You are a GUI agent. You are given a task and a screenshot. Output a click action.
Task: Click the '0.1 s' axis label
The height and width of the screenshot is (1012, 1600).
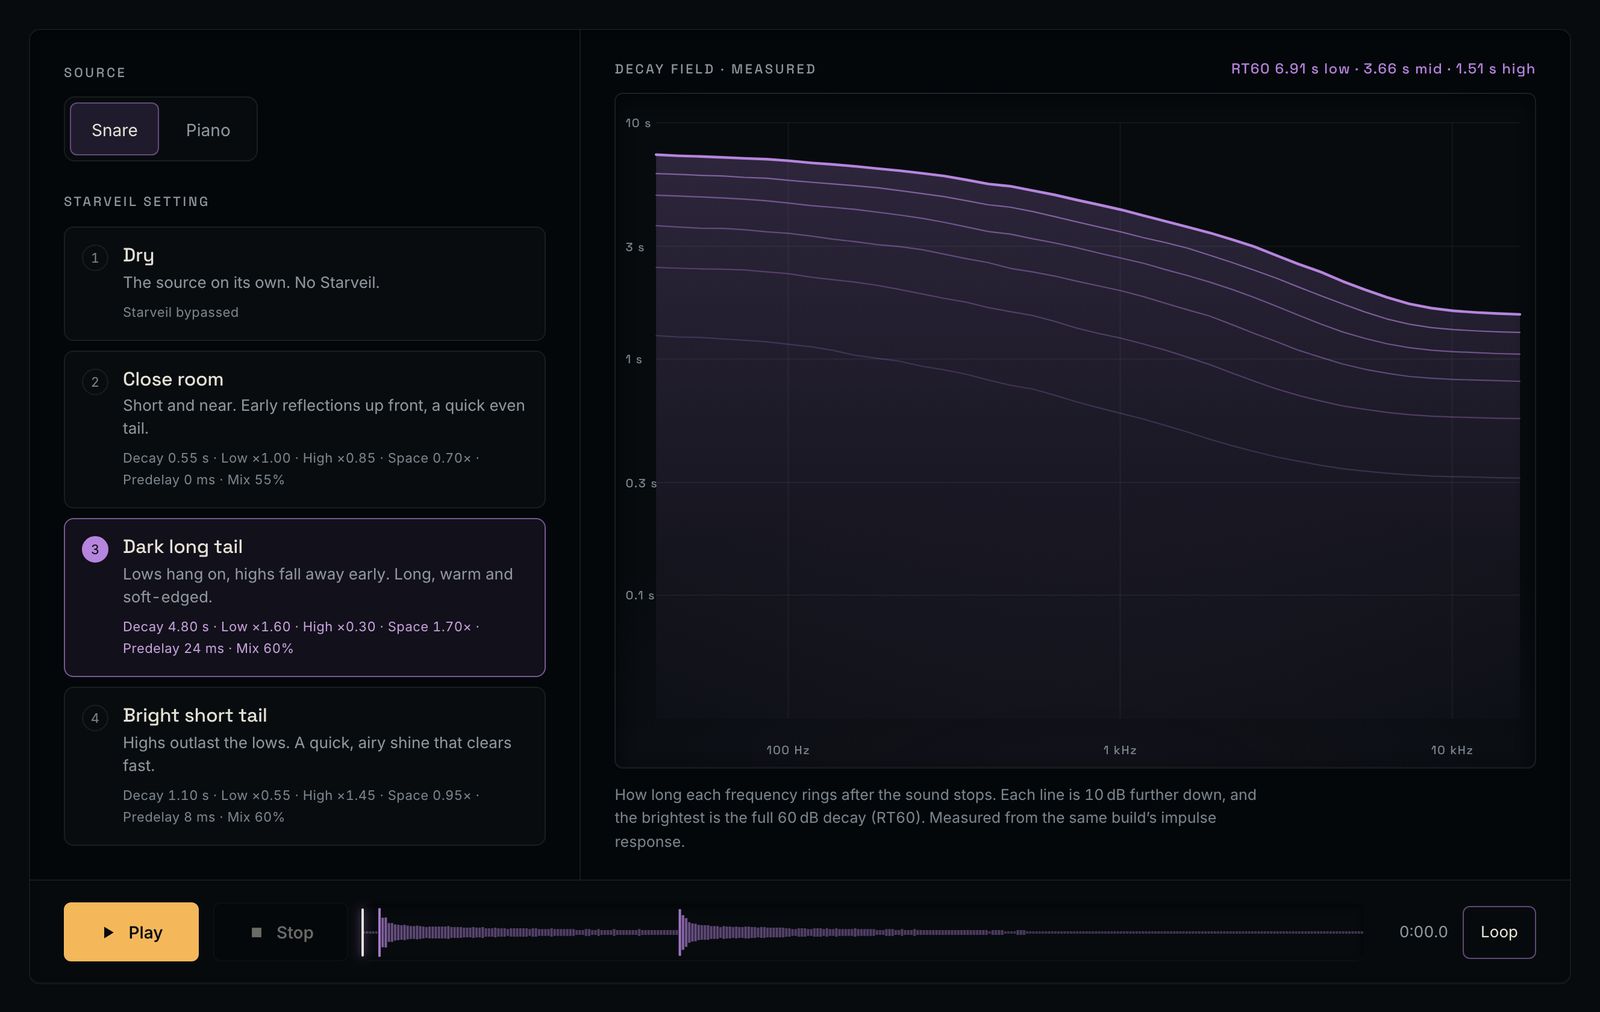640,595
